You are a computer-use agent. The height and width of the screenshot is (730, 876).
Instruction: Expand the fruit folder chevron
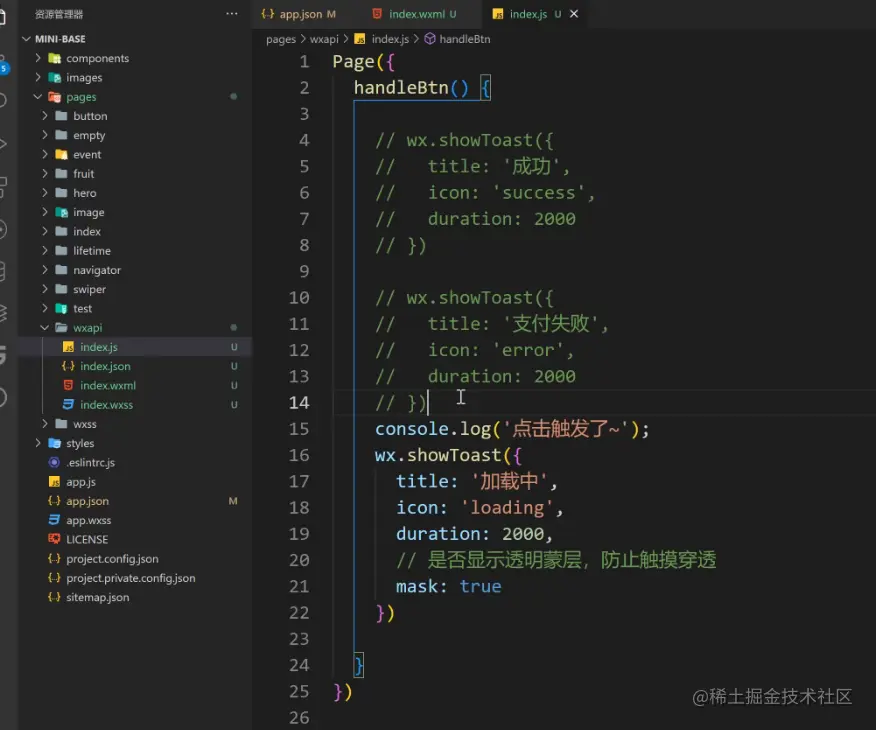tap(45, 174)
